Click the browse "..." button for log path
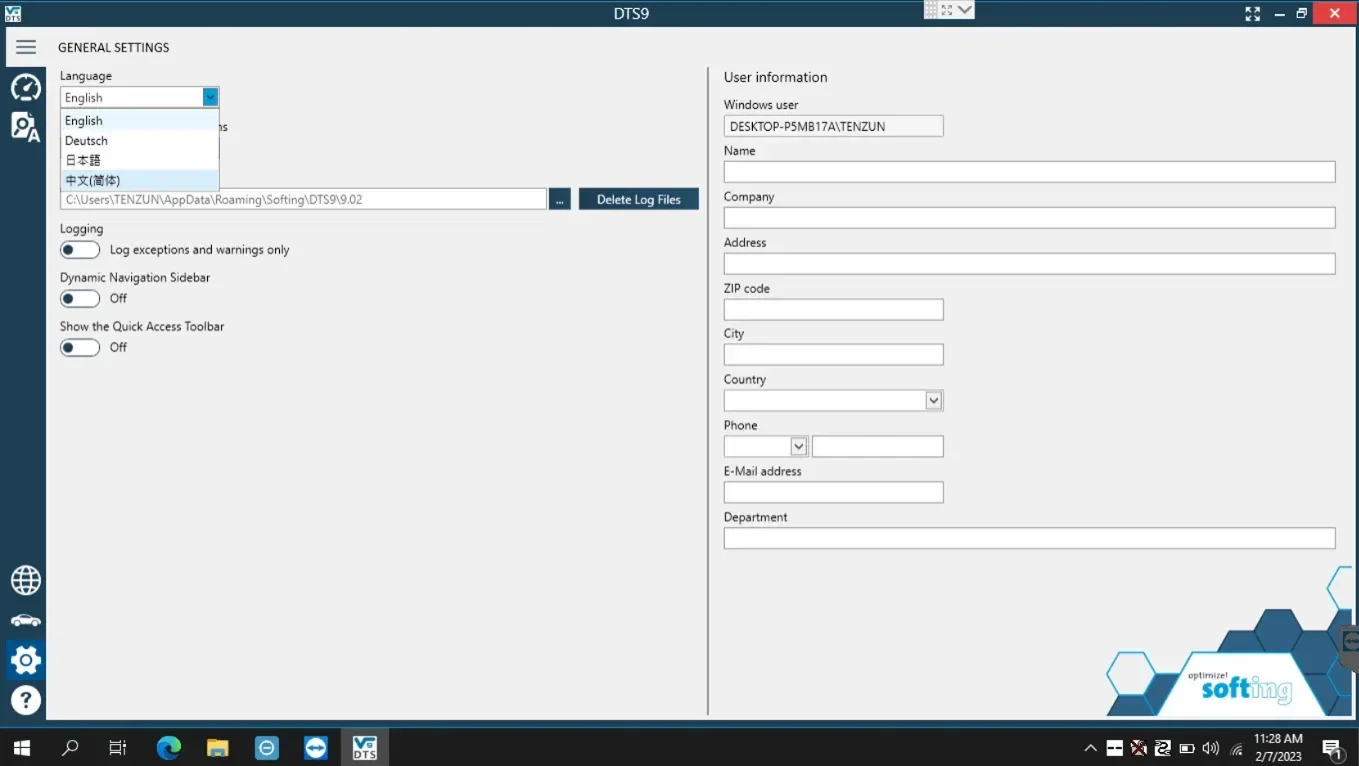This screenshot has width=1359, height=766. (560, 199)
